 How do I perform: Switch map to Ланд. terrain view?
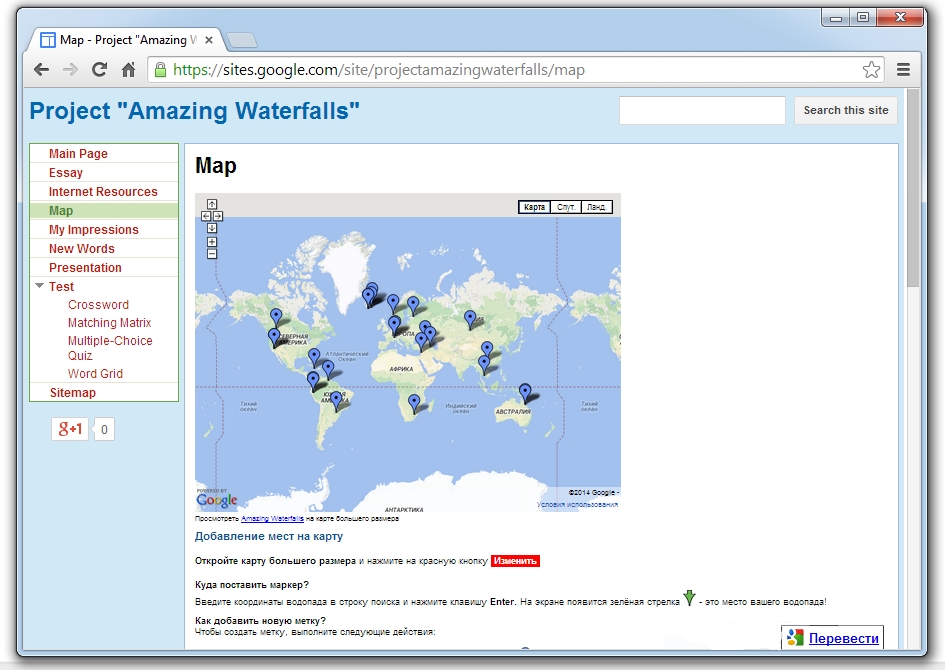[596, 207]
